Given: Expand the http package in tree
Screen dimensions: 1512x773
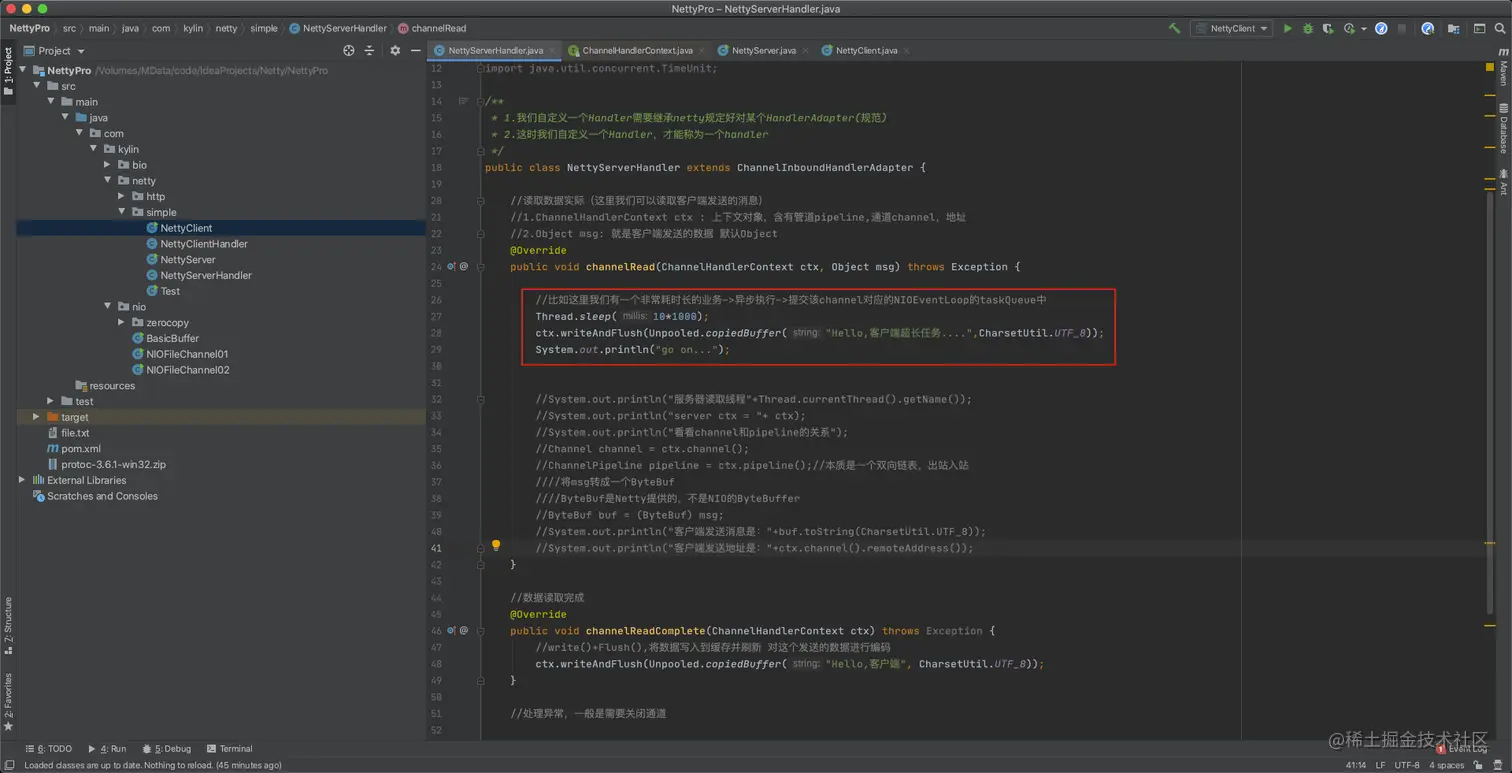Looking at the screenshot, I should (x=122, y=197).
